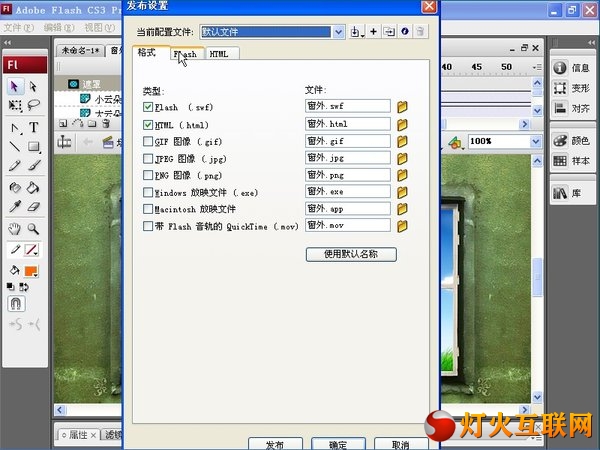Select the Eraser tool
The image size is (600, 450).
pos(34,207)
